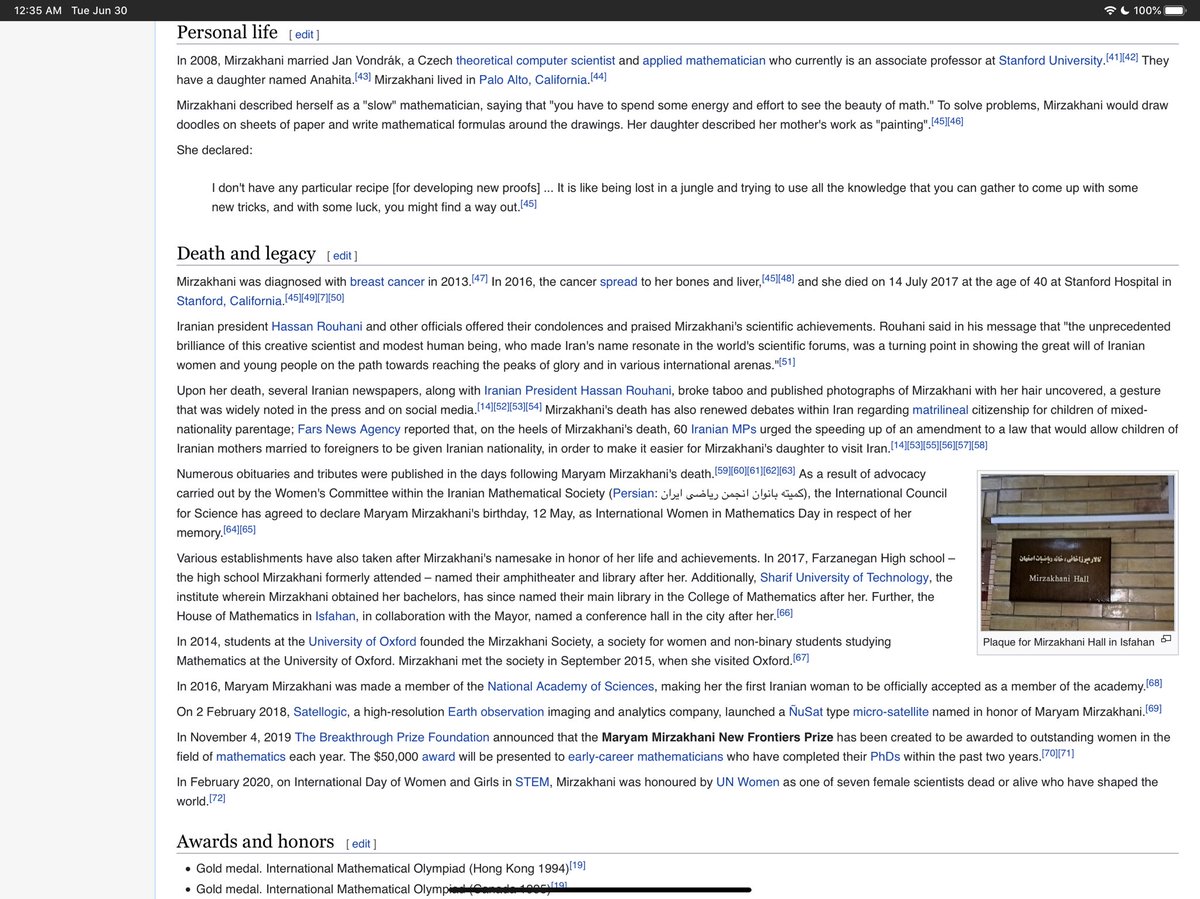Open citation [47] after 2013 diagnosis
Screen dimensions: 1200x899
(x=479, y=279)
